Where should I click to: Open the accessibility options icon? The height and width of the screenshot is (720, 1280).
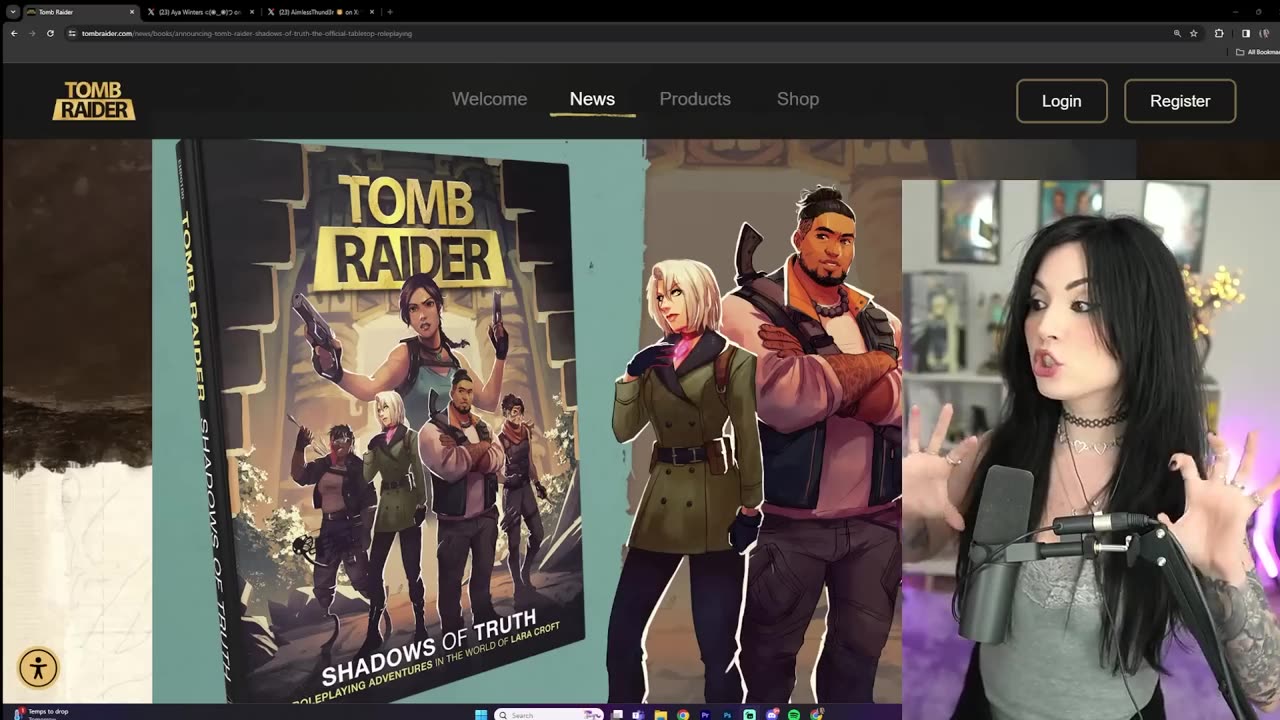(38, 668)
